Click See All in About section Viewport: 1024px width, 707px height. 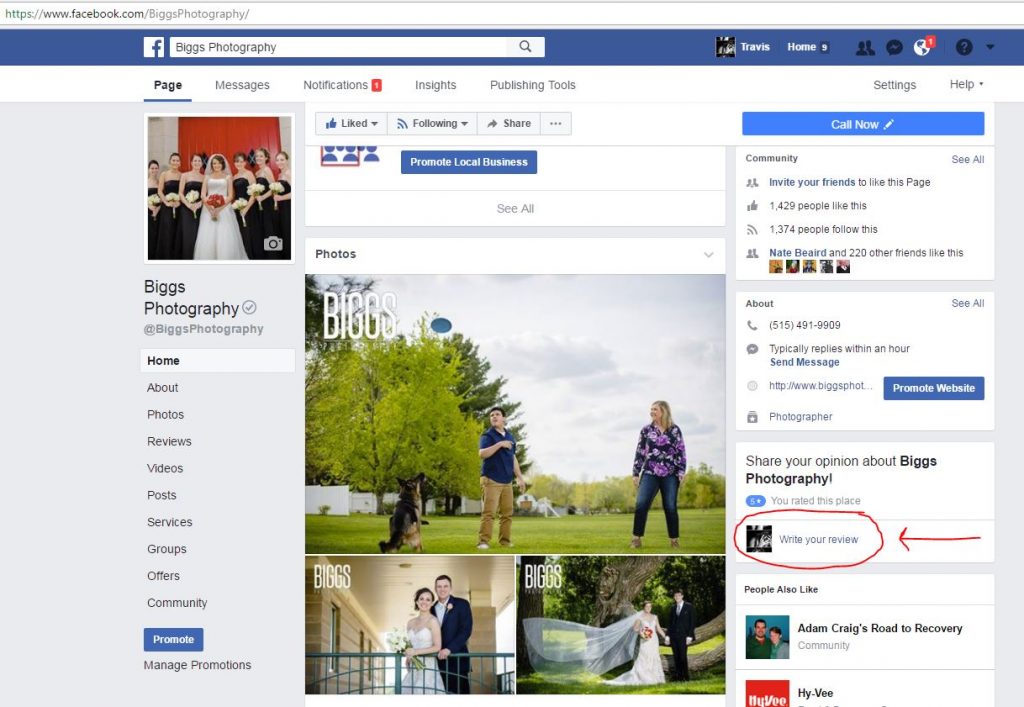pos(968,304)
